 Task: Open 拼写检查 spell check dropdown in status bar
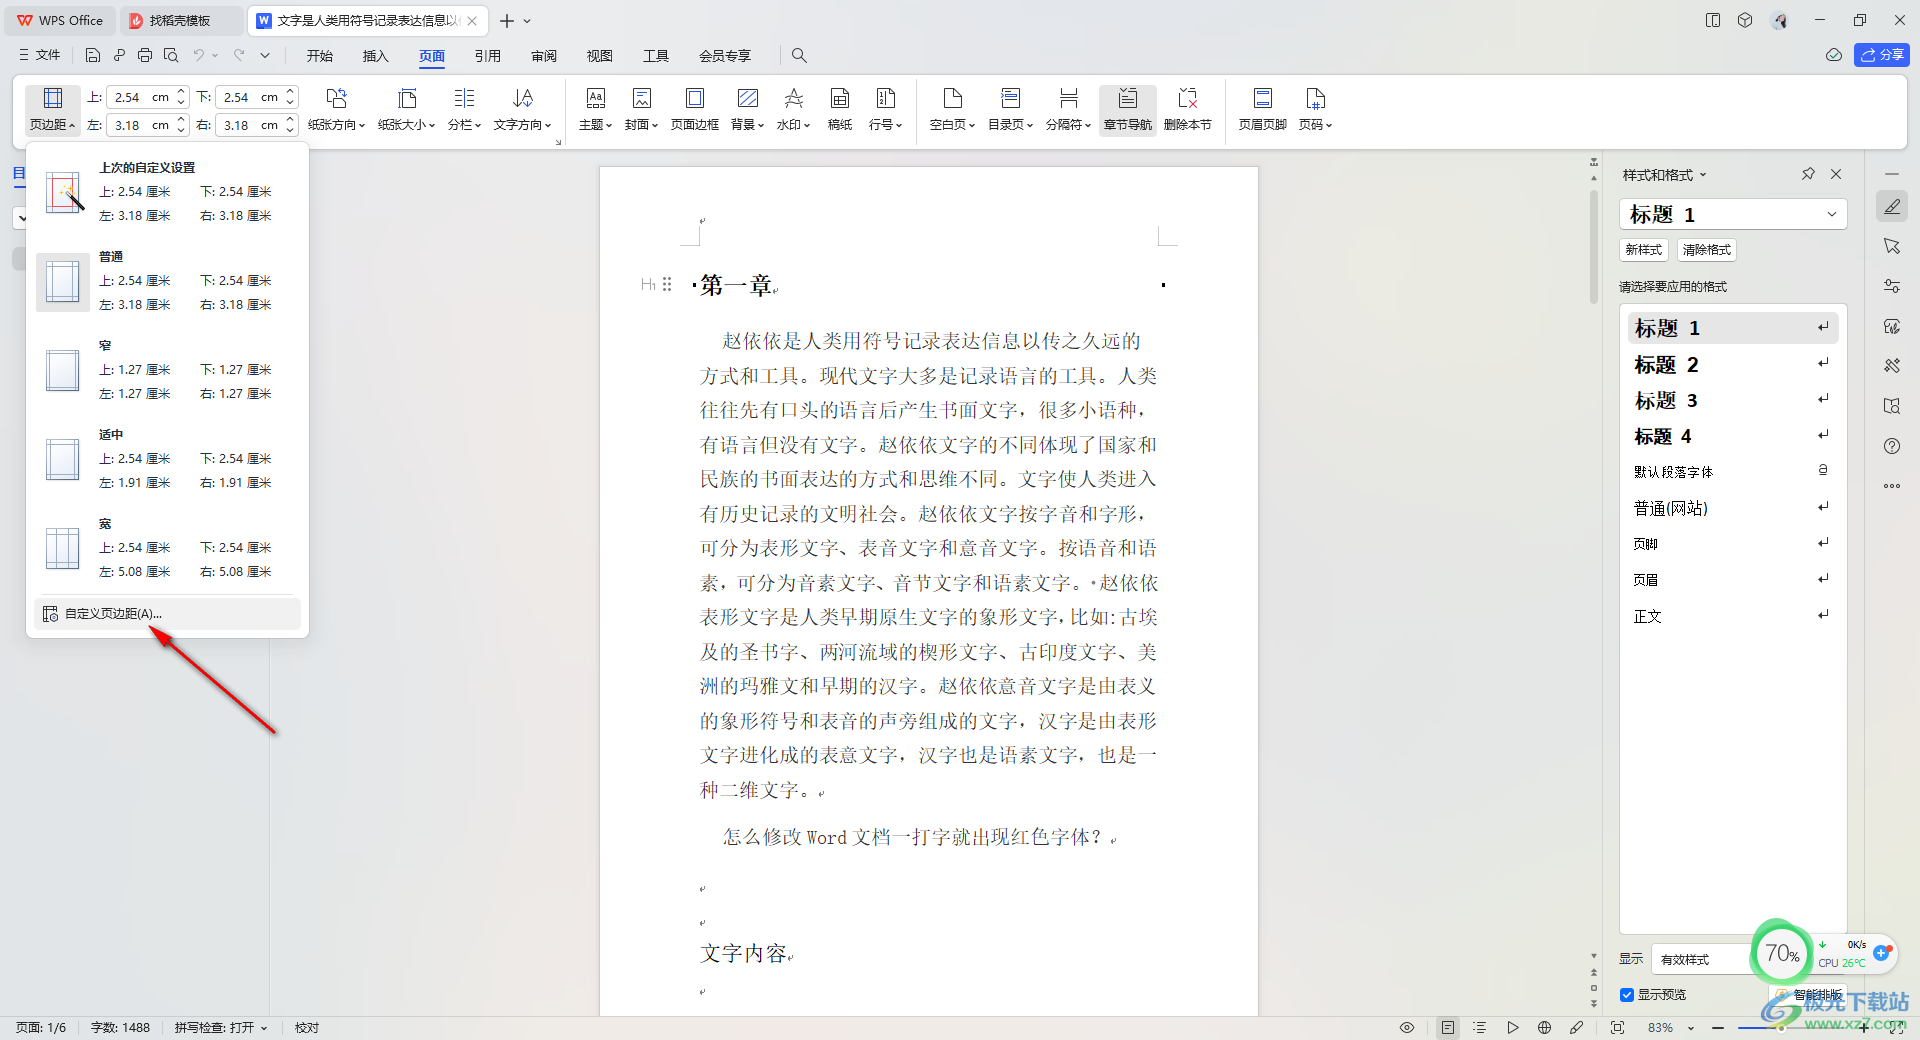[221, 1028]
